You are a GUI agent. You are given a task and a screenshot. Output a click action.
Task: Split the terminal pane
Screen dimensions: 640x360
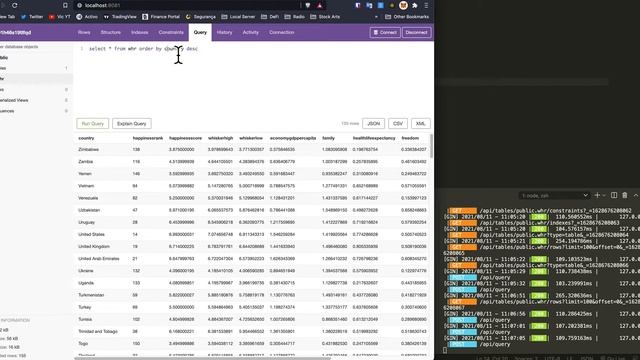[614, 196]
